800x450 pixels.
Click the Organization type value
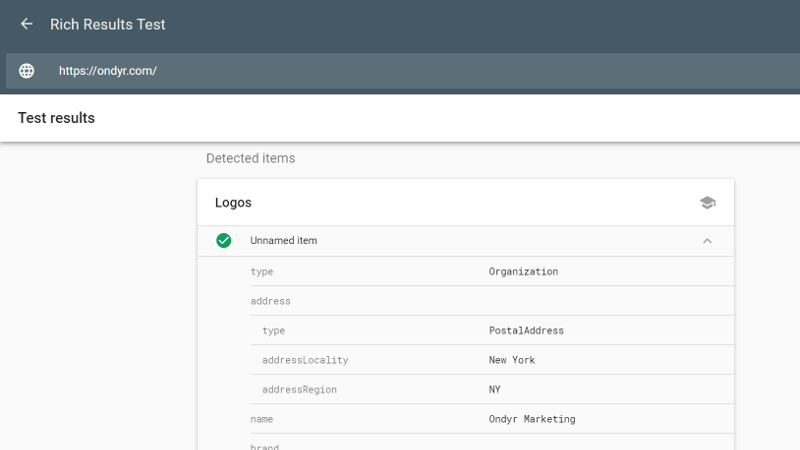click(x=523, y=271)
